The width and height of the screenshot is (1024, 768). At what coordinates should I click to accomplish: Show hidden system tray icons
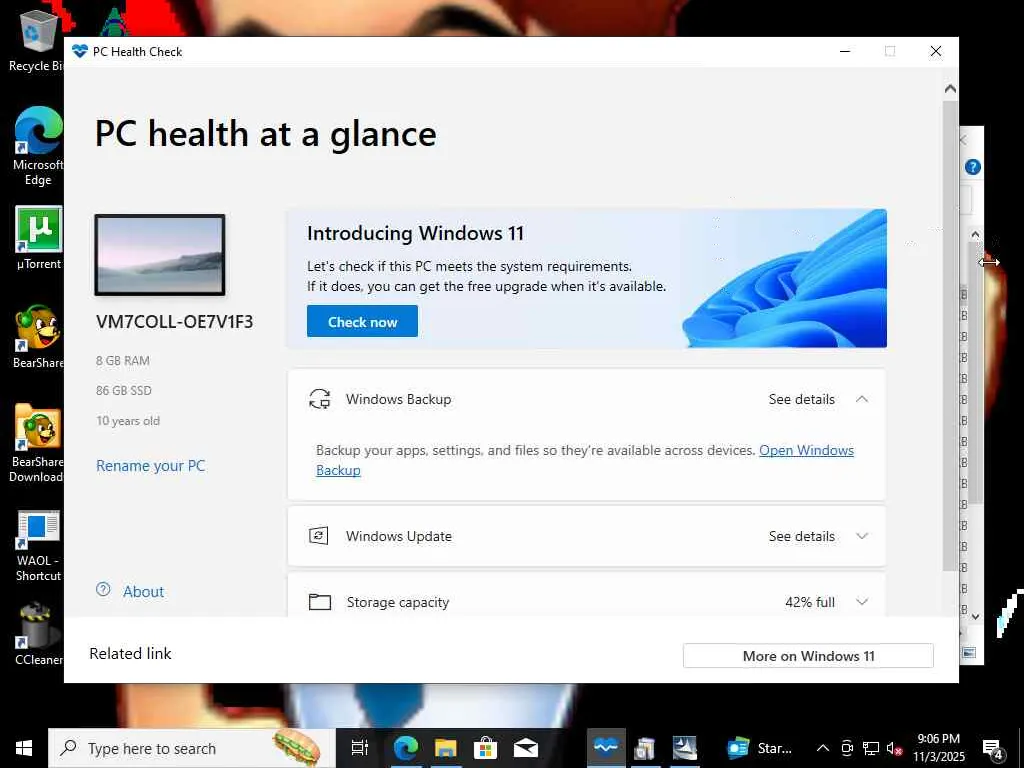(x=823, y=748)
